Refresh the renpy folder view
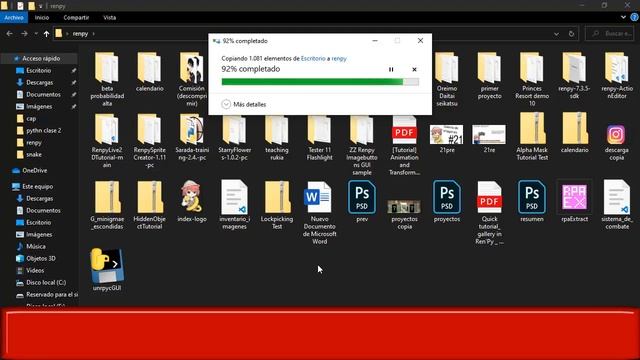This screenshot has width=640, height=360. 571,34
